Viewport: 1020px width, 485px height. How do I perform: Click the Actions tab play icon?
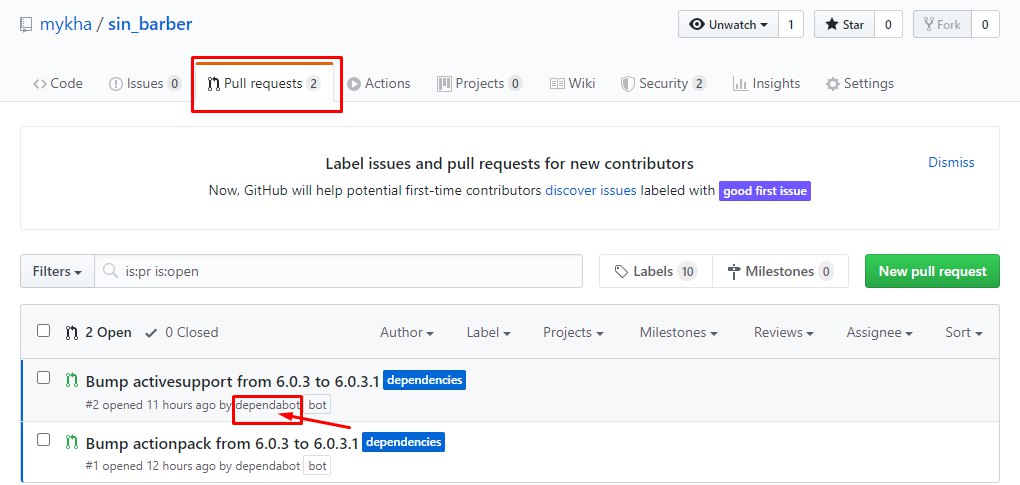click(x=354, y=84)
